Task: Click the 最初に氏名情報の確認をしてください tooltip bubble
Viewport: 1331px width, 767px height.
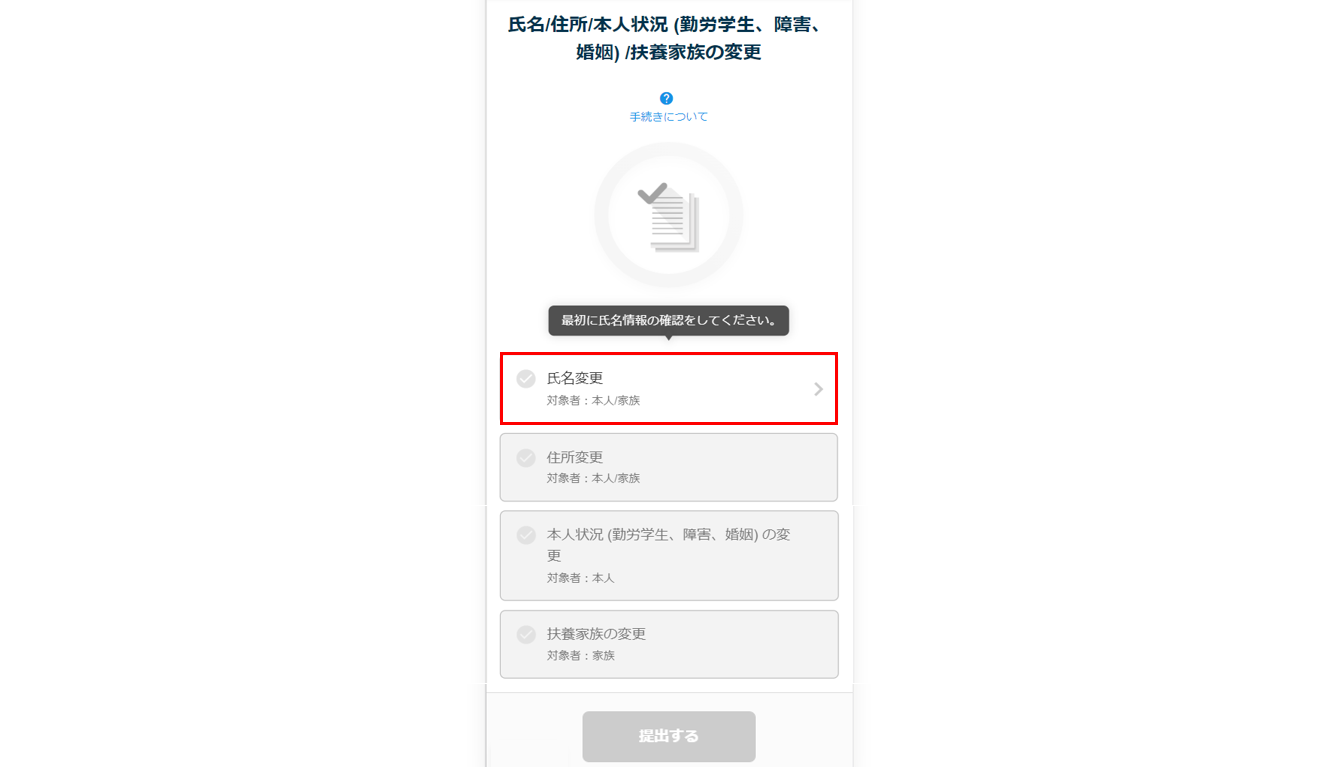Action: click(x=668, y=320)
